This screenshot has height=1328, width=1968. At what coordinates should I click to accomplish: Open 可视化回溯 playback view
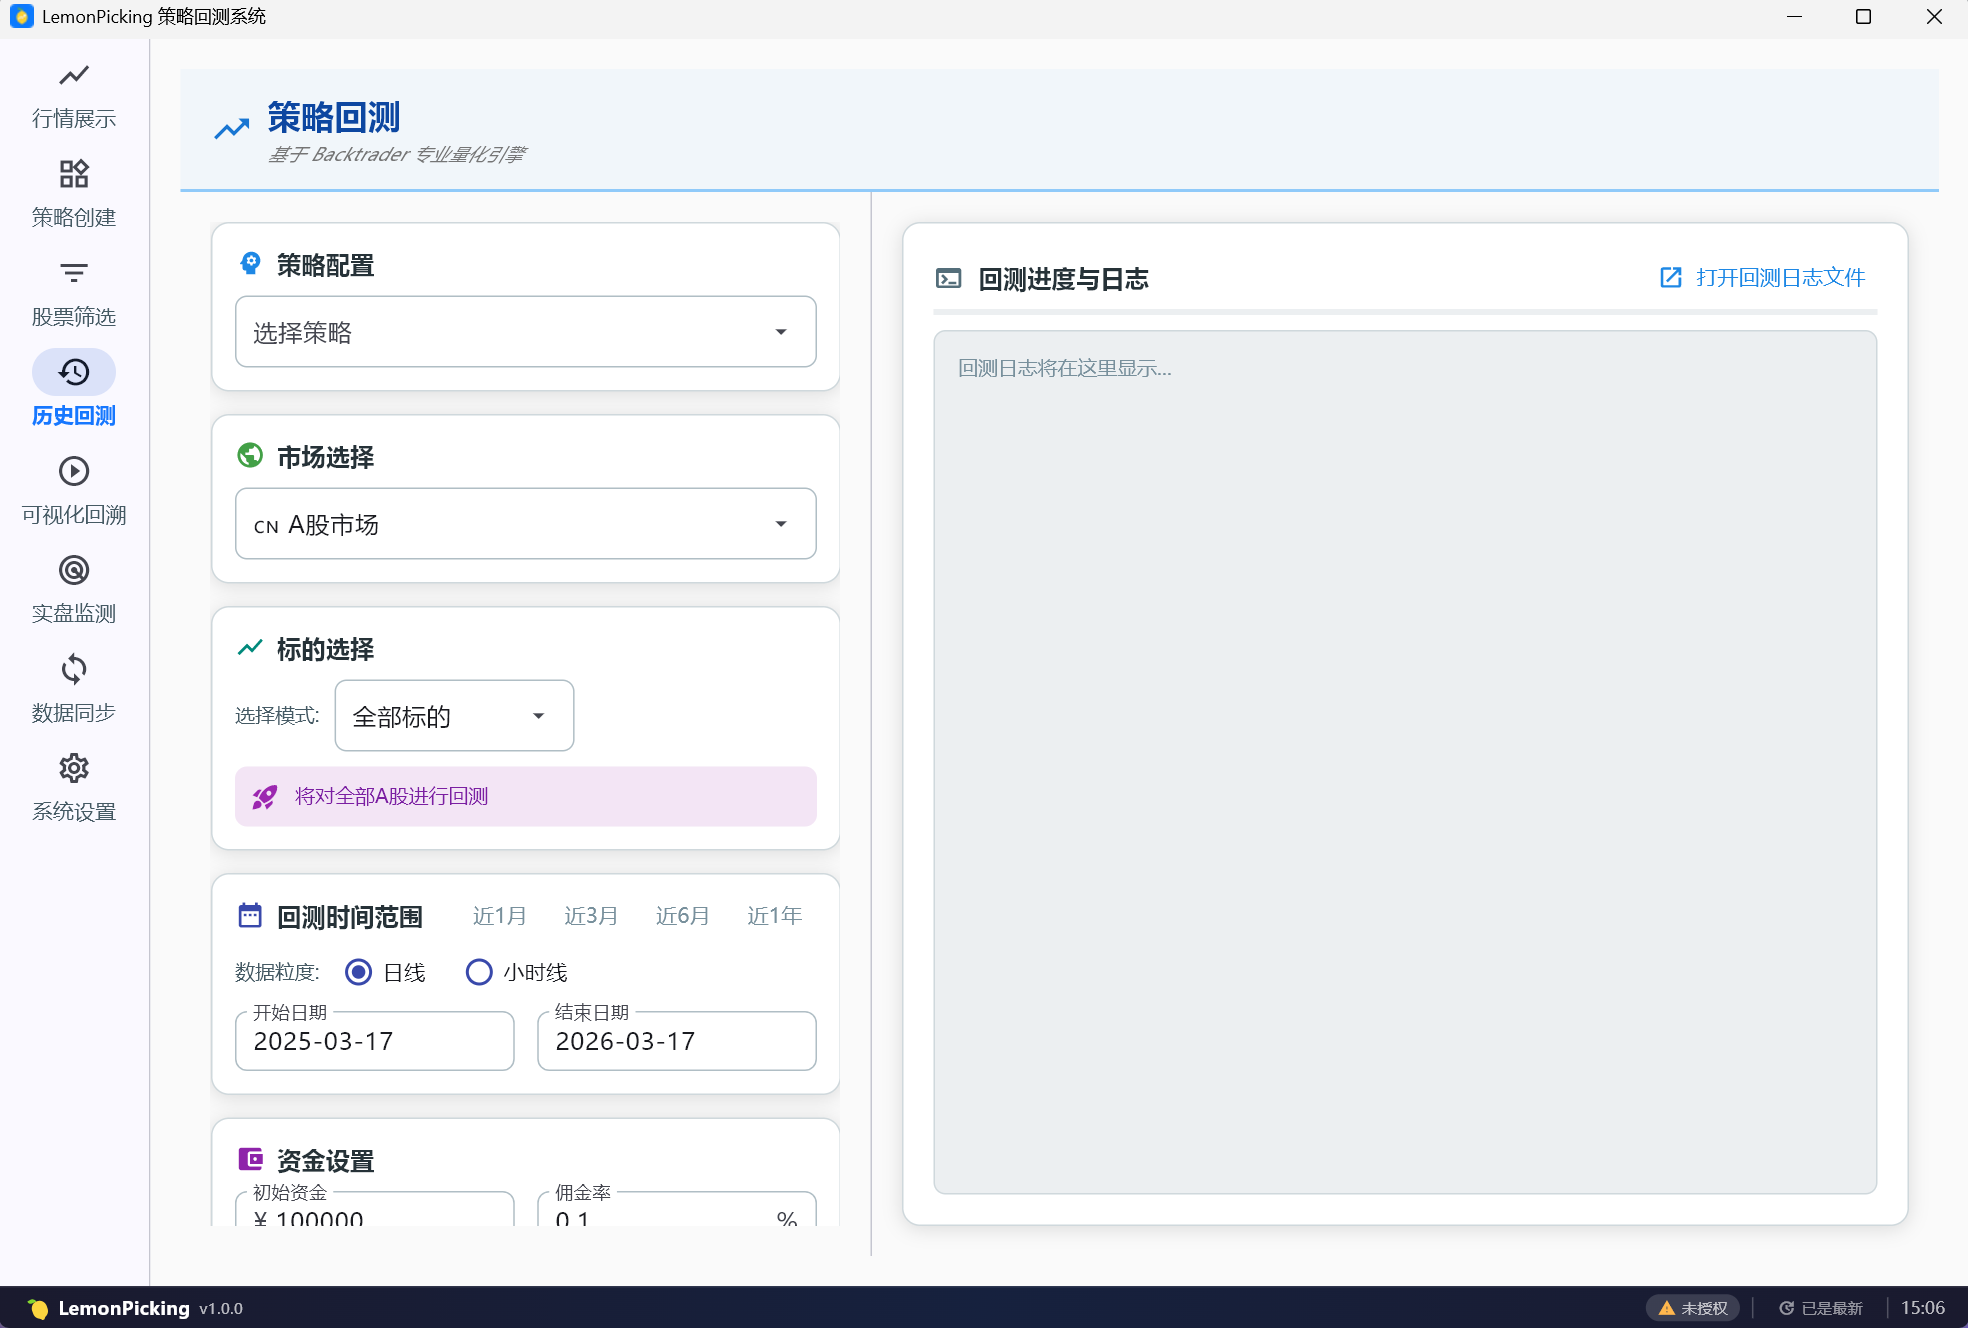tap(73, 489)
